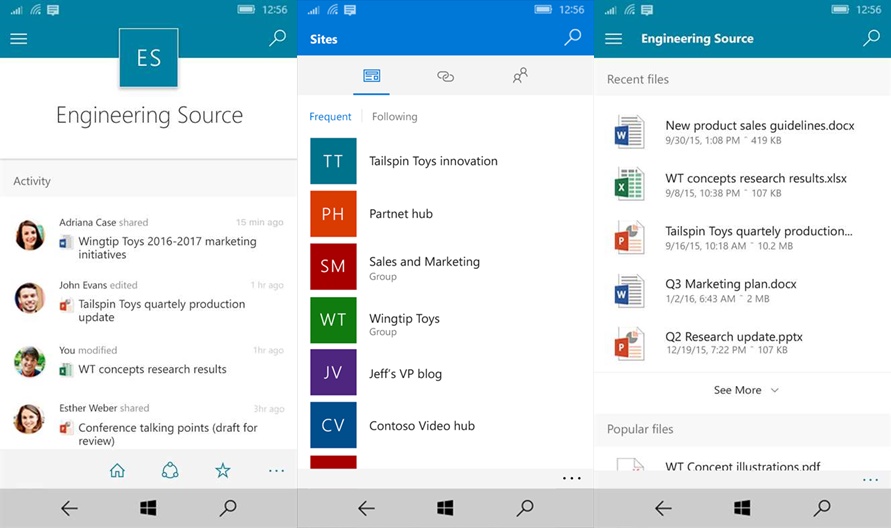Open Conference talking points draft document
This screenshot has width=891, height=528.
(x=168, y=434)
